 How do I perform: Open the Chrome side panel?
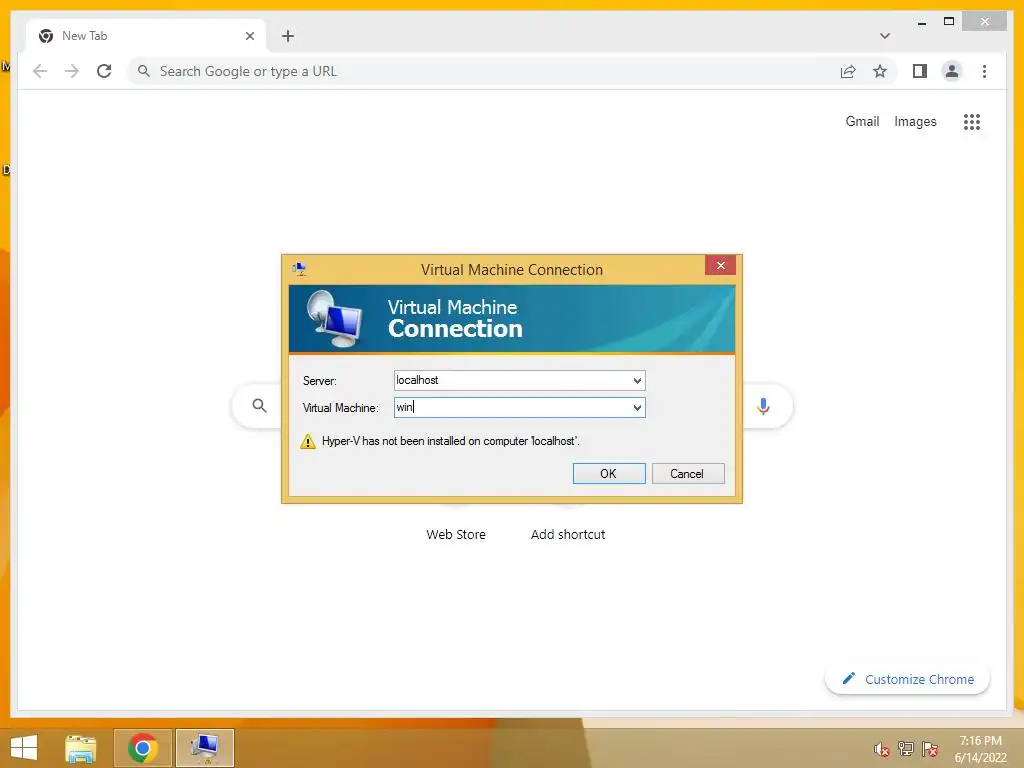920,71
